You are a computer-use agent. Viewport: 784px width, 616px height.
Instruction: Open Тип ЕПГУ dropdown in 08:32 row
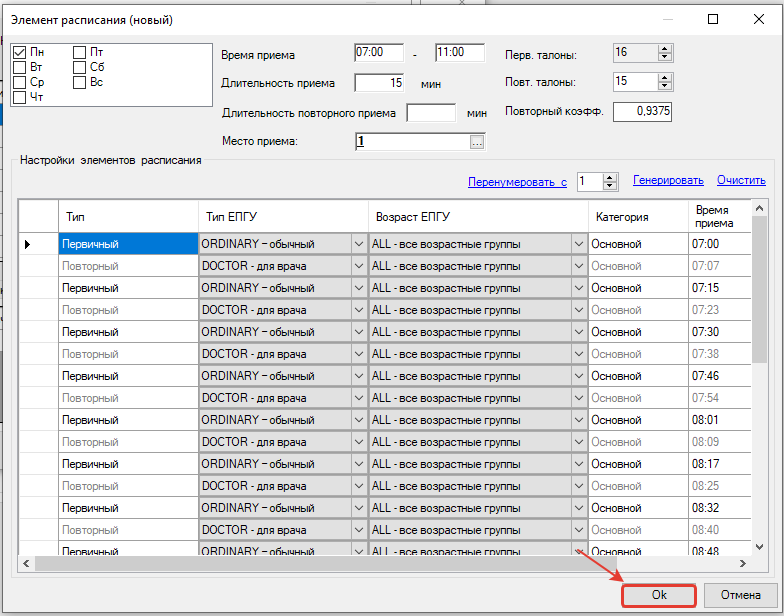coord(358,508)
